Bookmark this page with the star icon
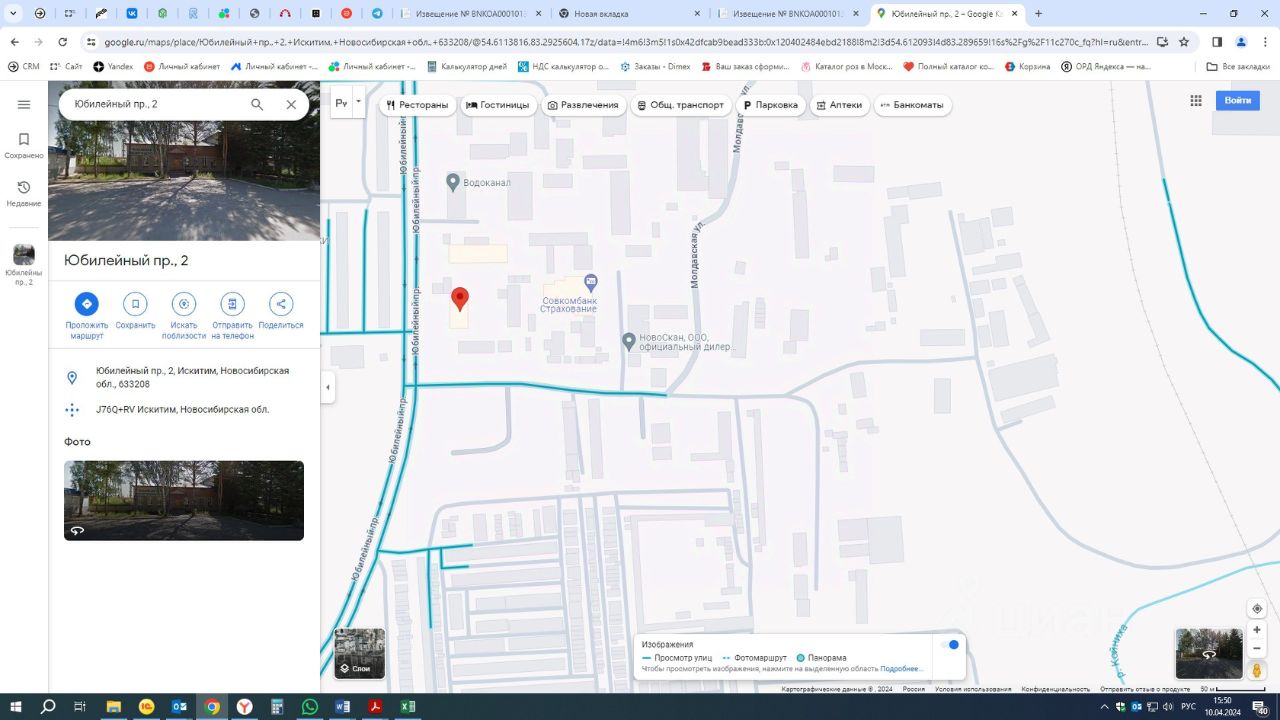 (x=1184, y=42)
